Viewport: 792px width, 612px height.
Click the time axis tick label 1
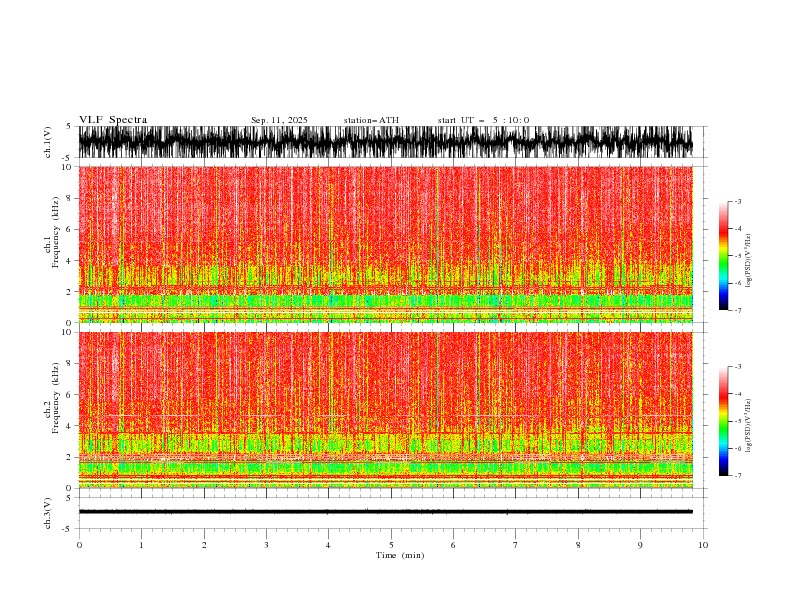click(x=141, y=545)
